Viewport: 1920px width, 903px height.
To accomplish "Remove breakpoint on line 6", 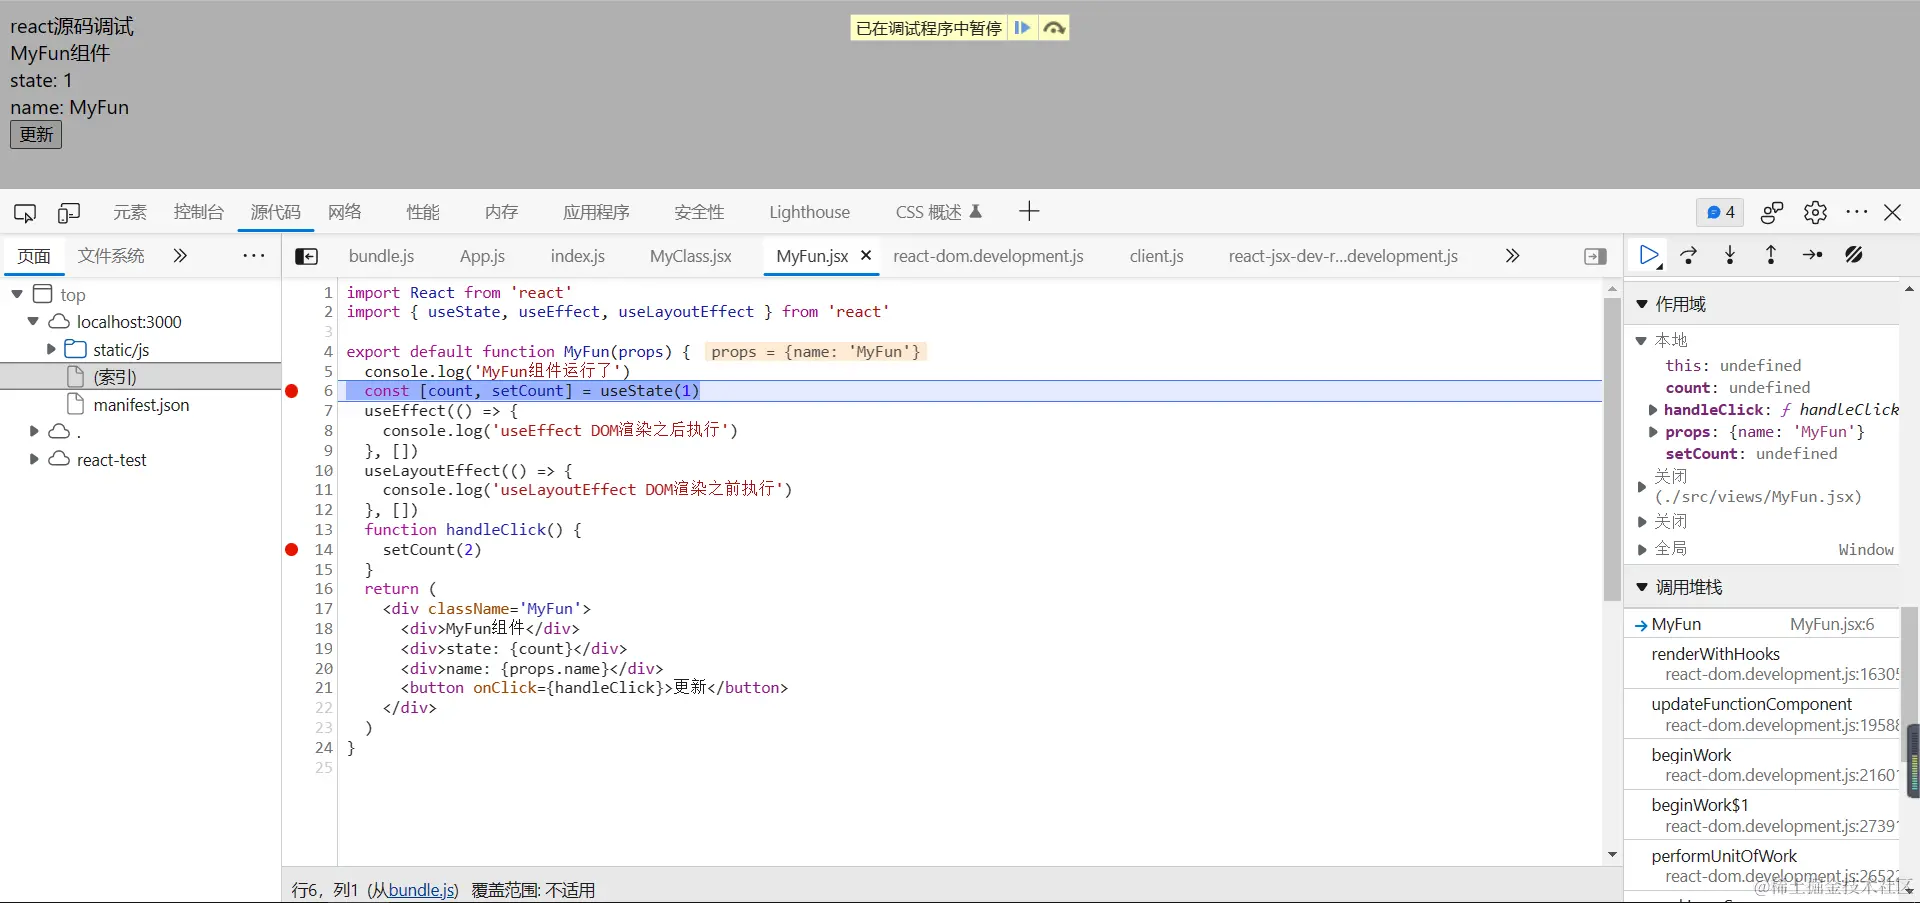I will click(x=292, y=391).
